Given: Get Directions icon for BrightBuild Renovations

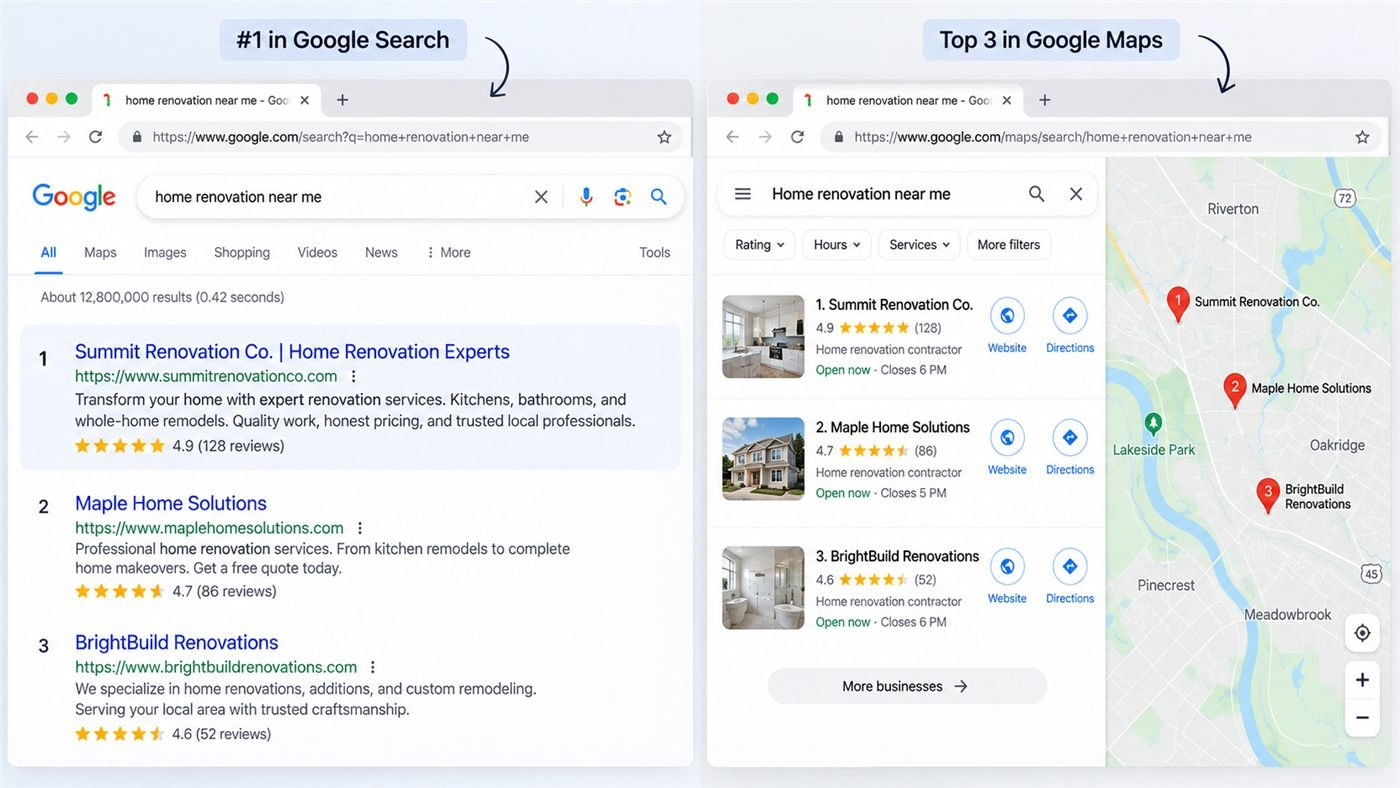Looking at the screenshot, I should coord(1070,566).
